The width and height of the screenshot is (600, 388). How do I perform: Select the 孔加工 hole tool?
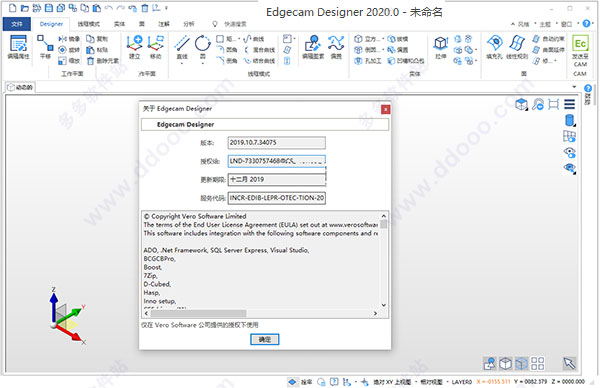(368, 60)
